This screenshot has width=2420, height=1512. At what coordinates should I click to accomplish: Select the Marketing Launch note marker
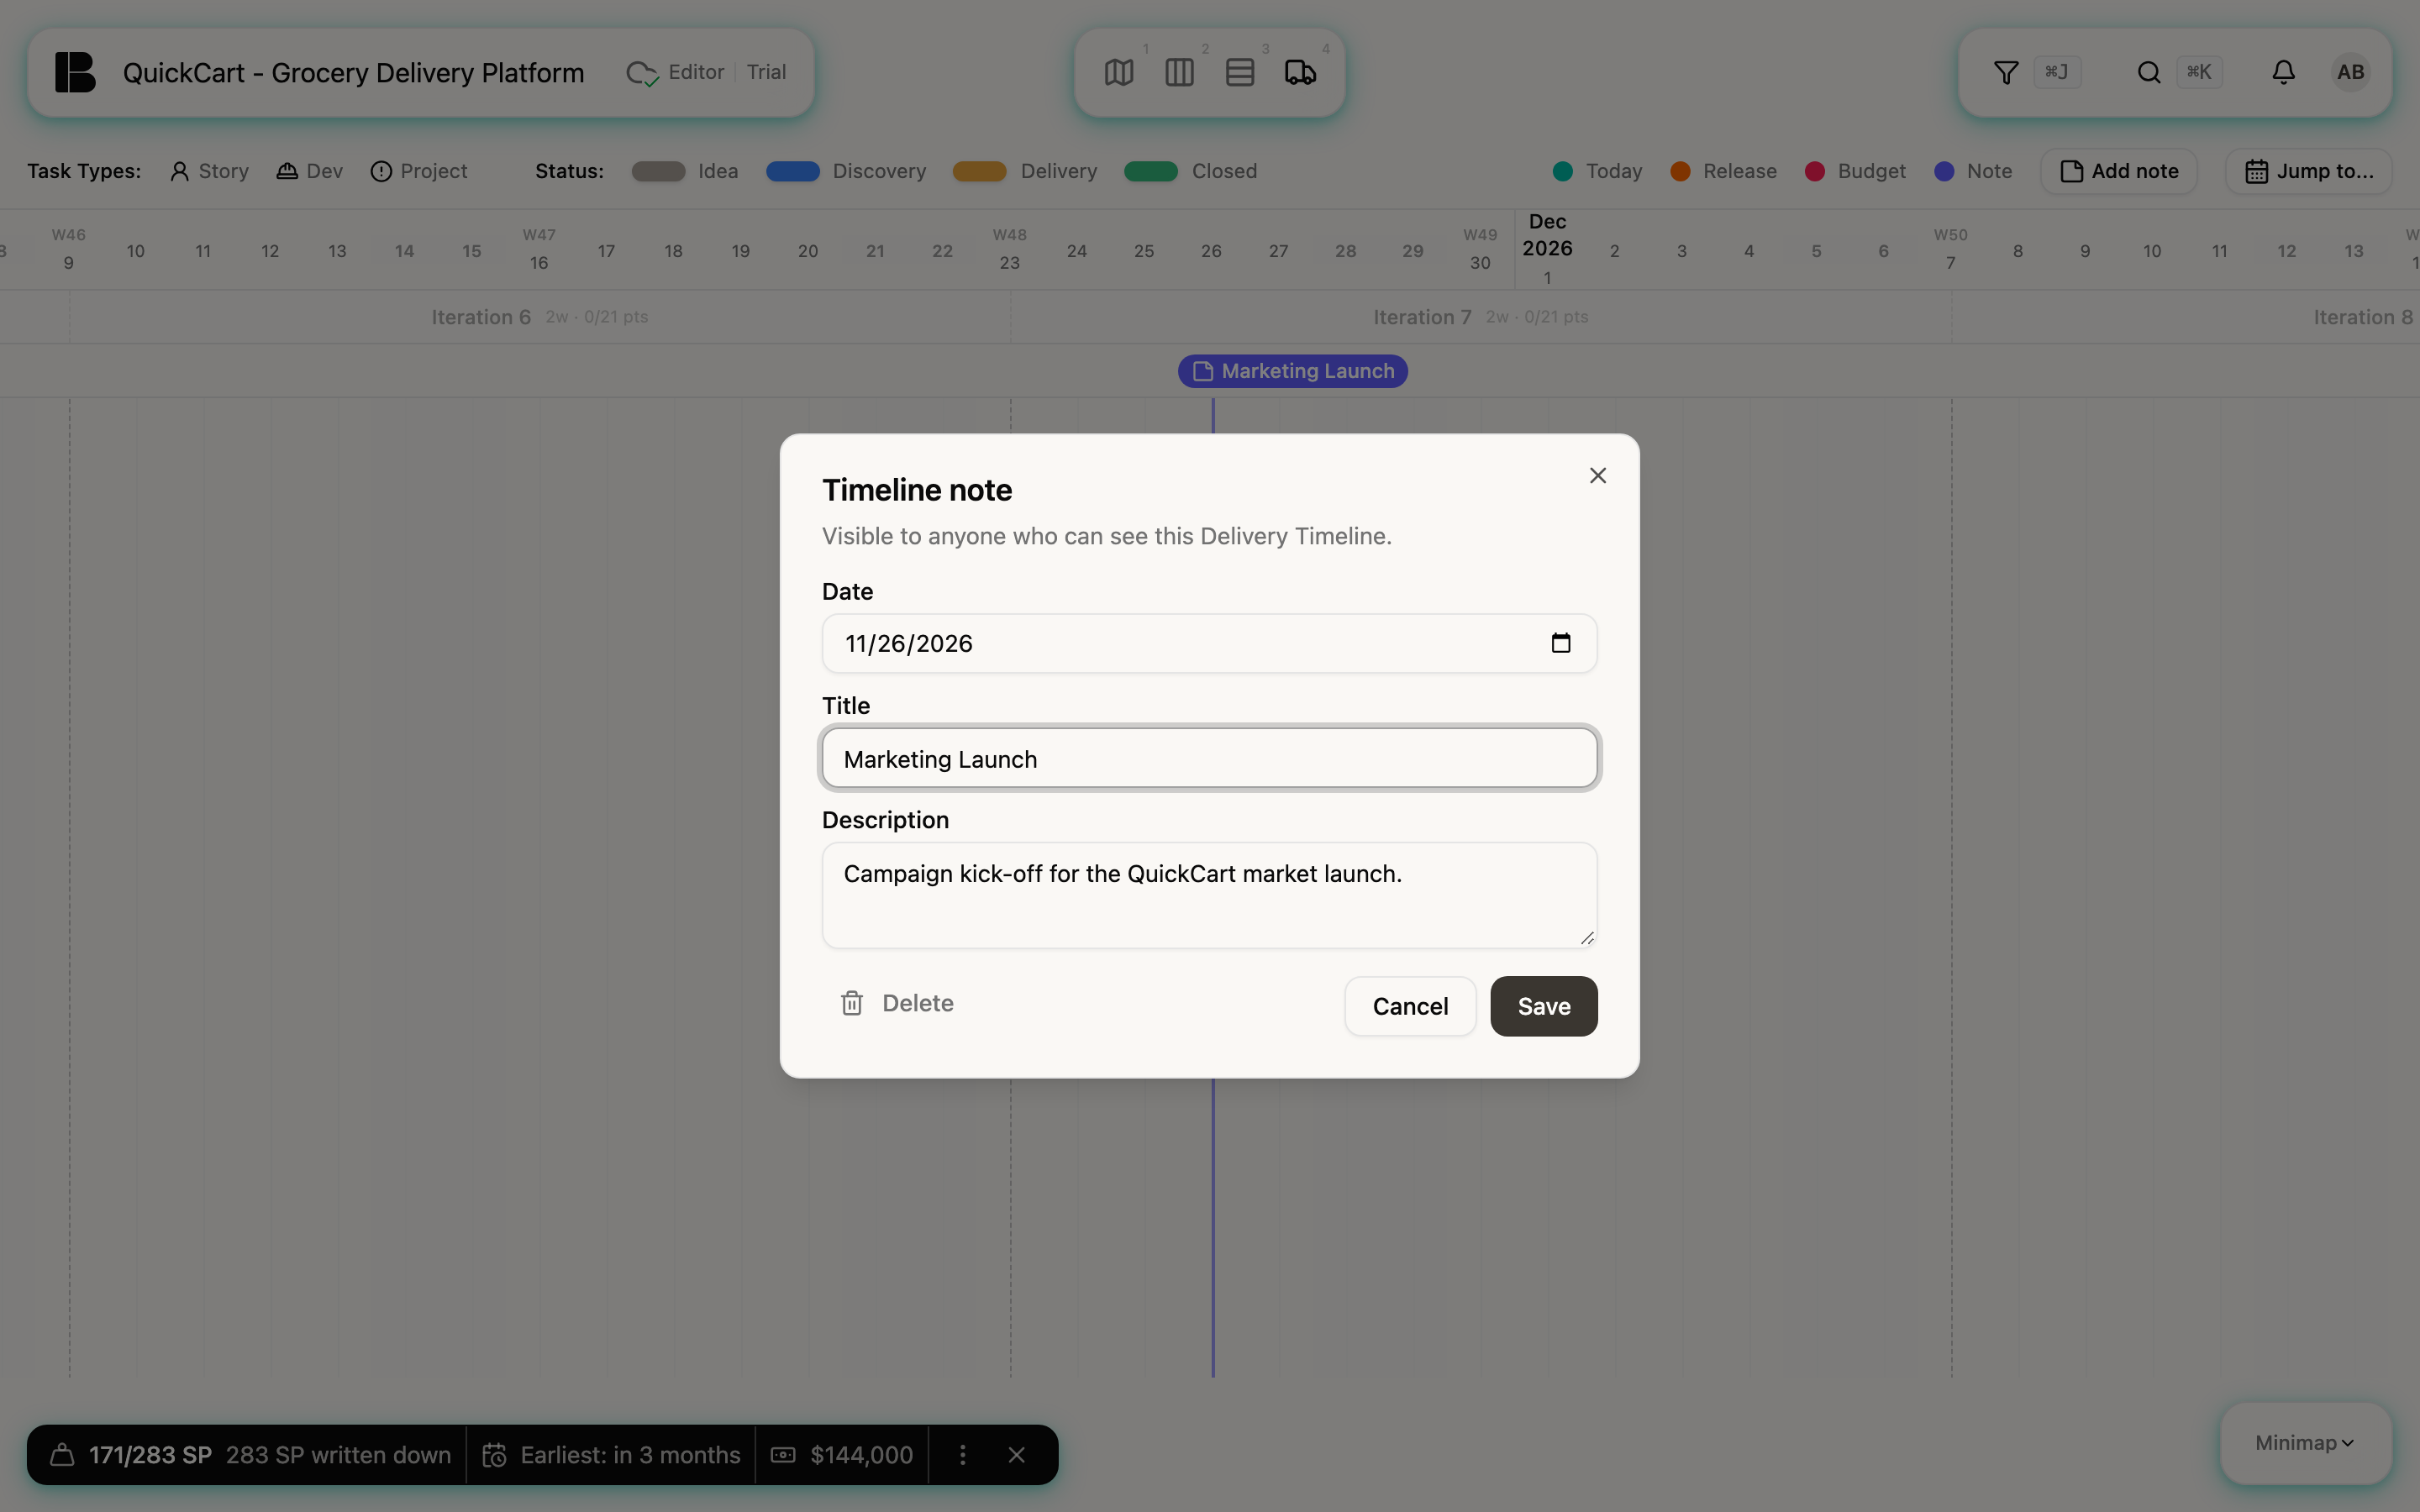tap(1292, 371)
